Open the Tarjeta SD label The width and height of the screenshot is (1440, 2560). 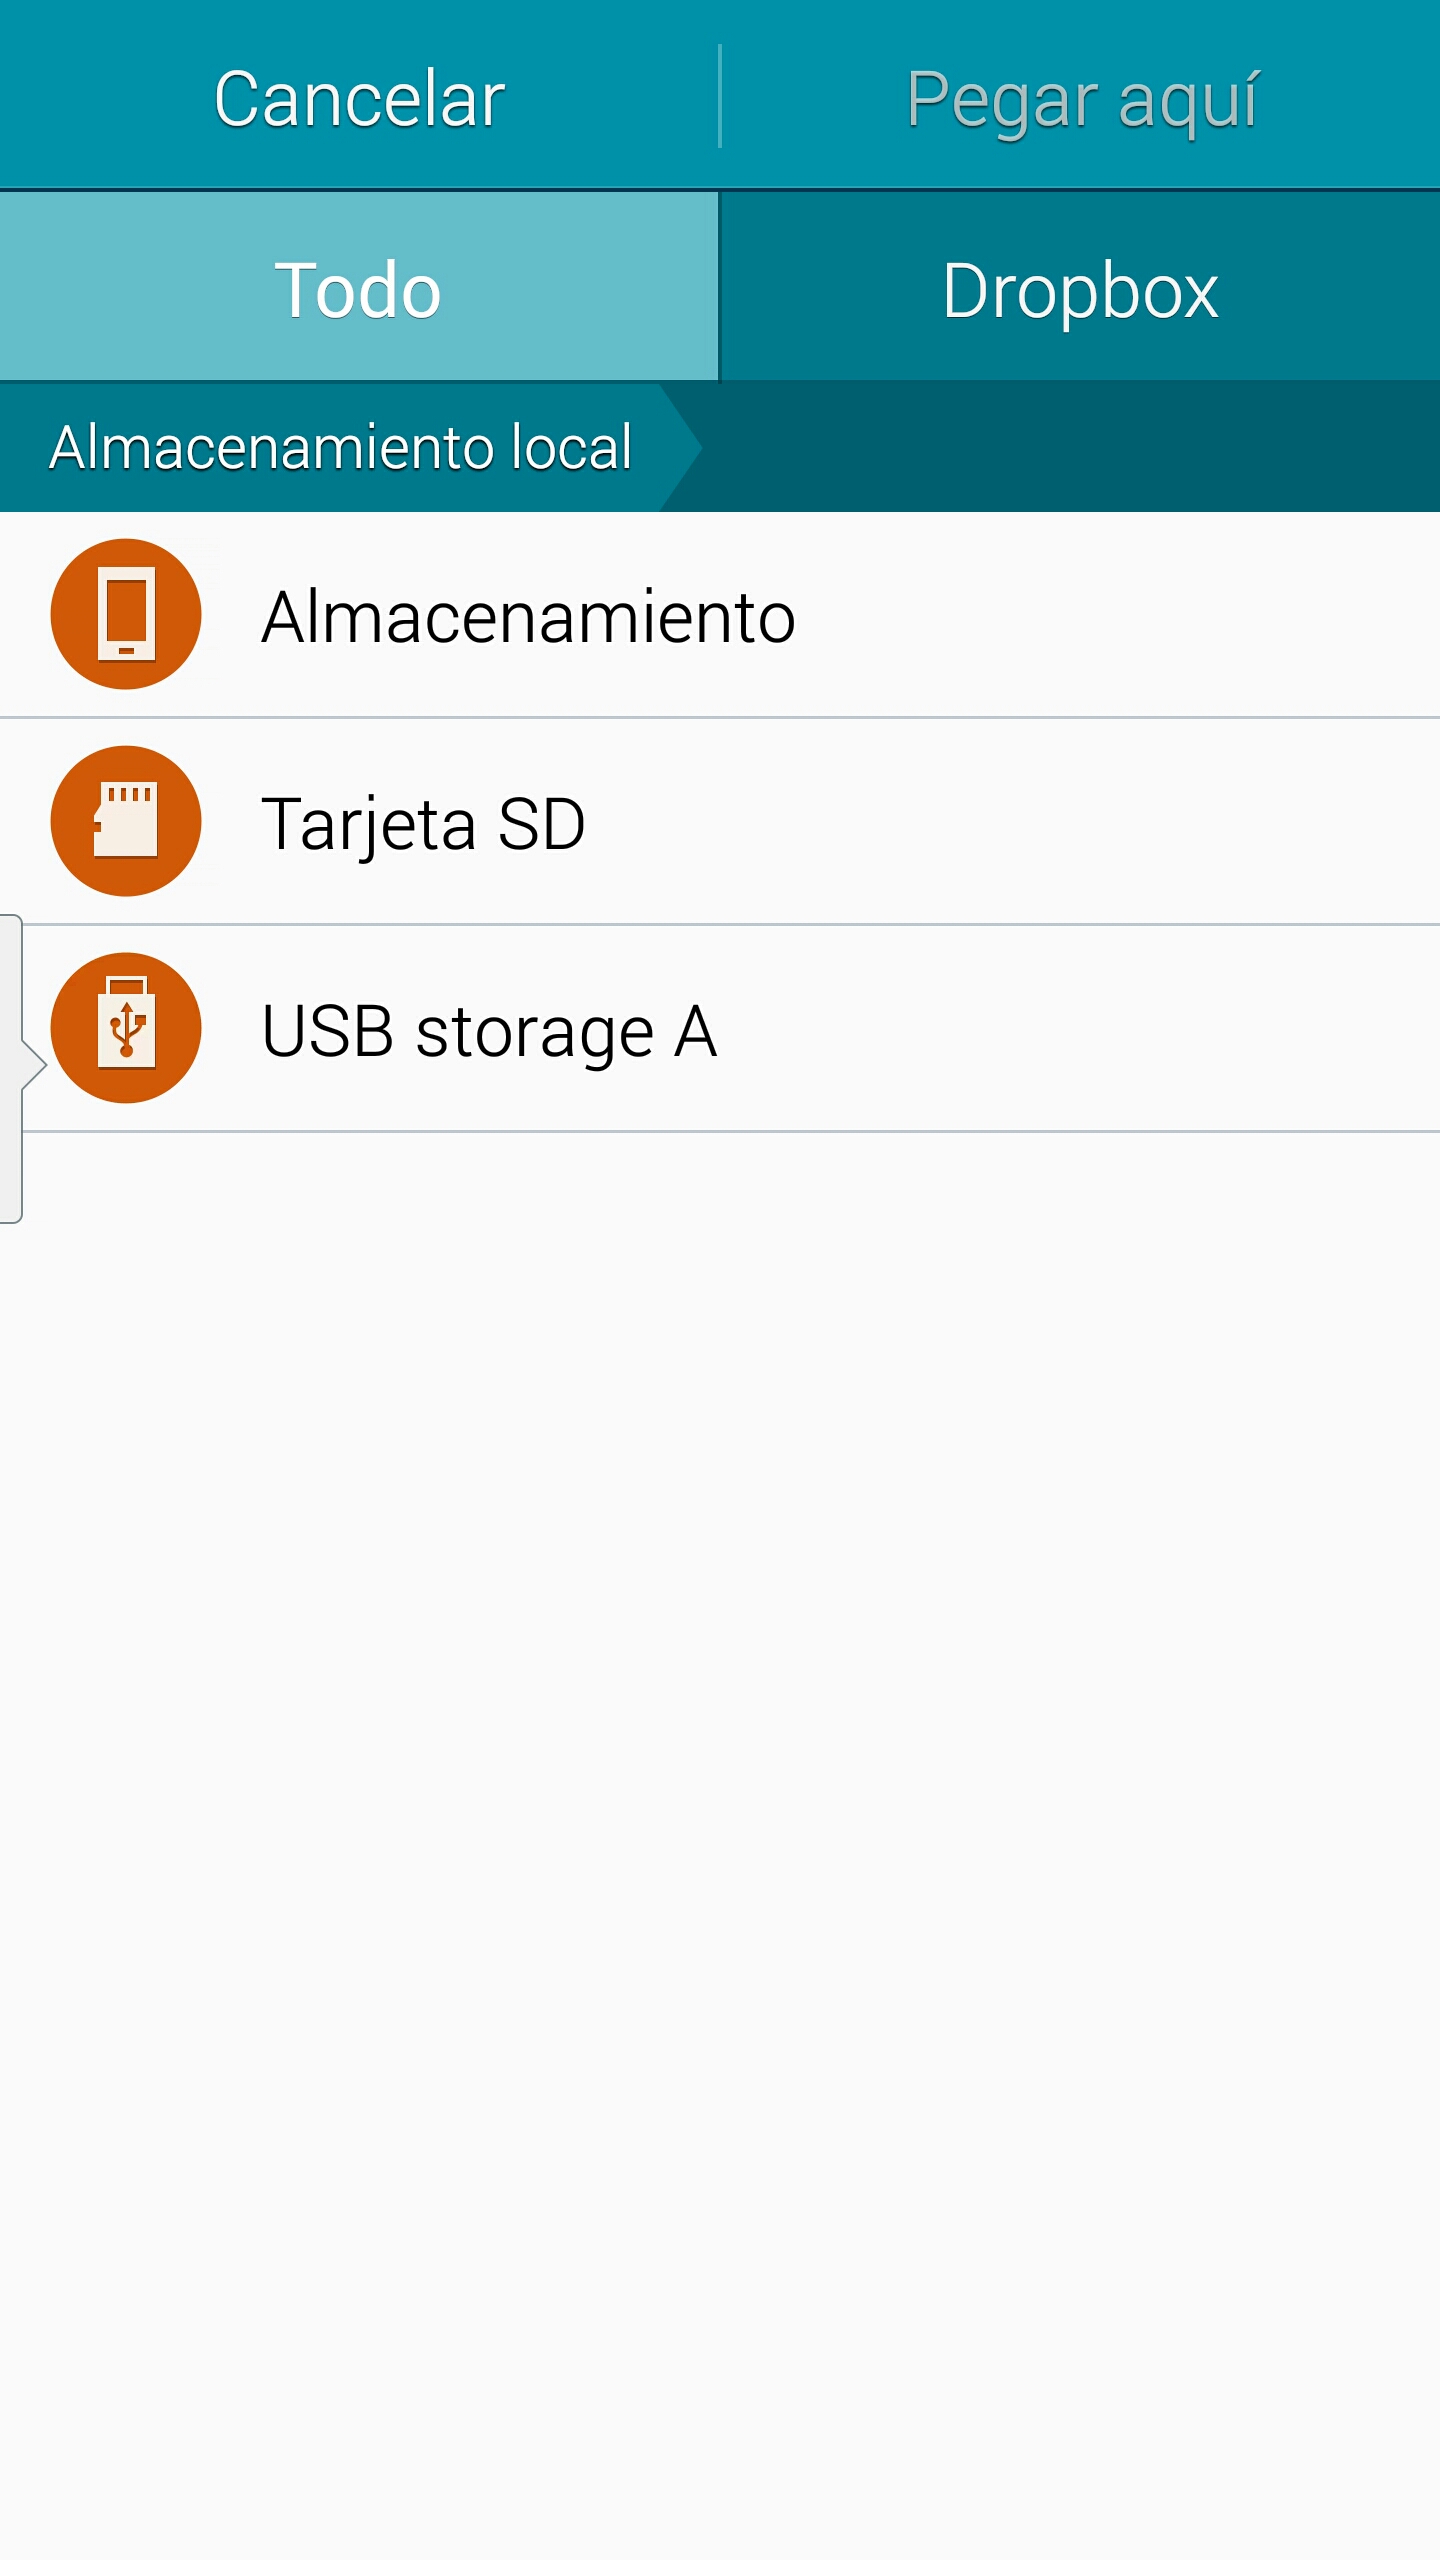(x=423, y=824)
